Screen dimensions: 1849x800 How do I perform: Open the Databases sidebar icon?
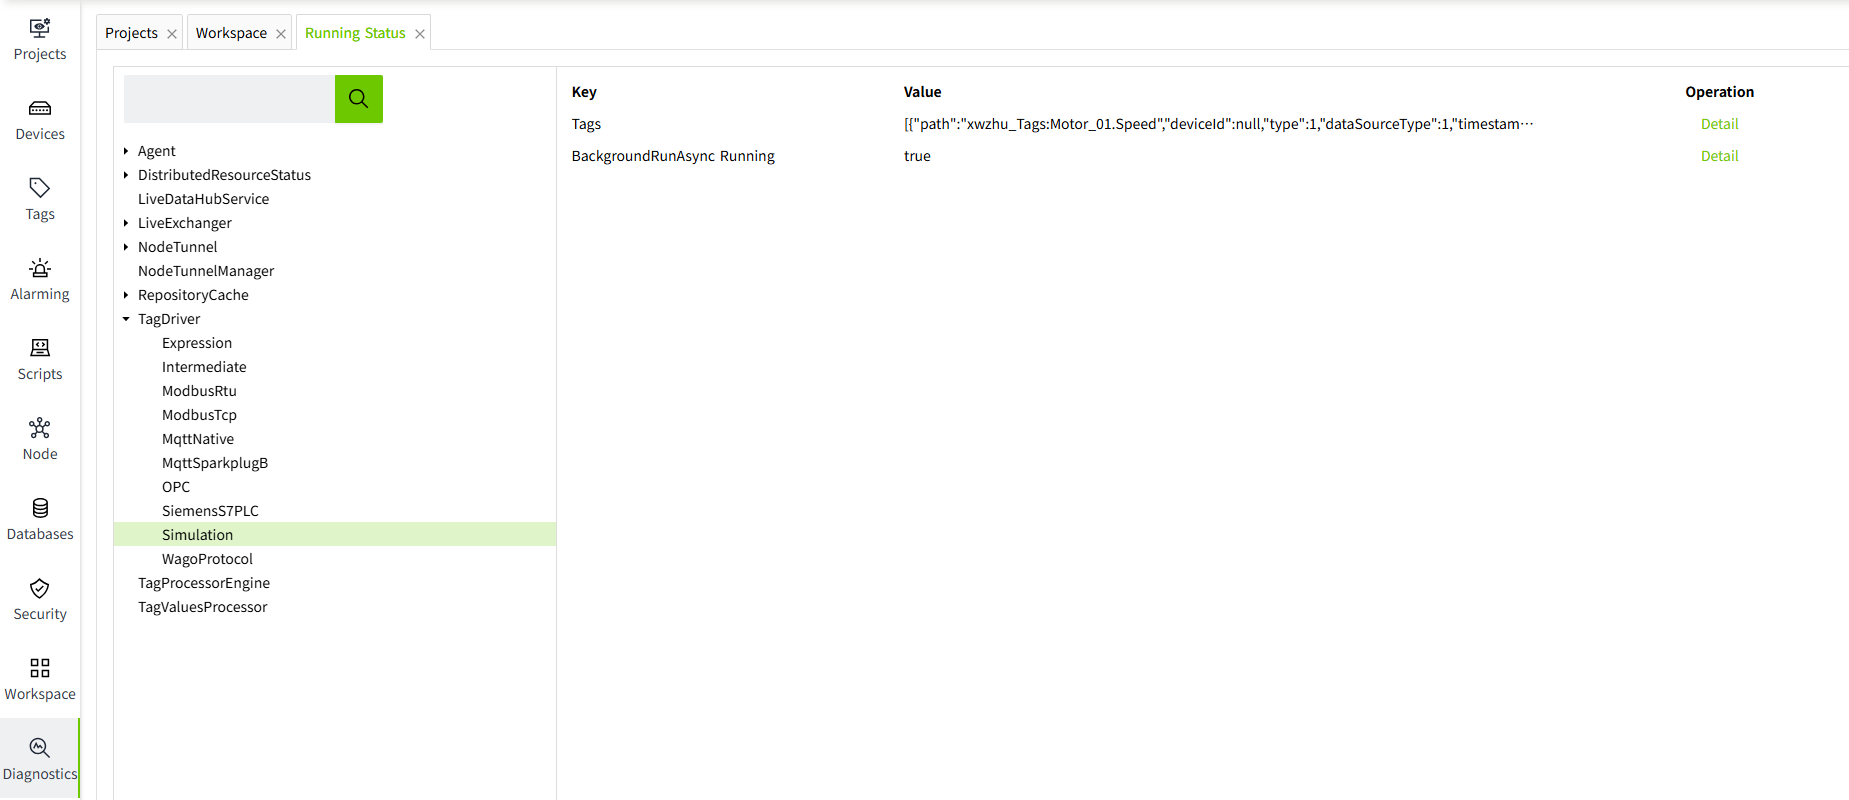(40, 509)
